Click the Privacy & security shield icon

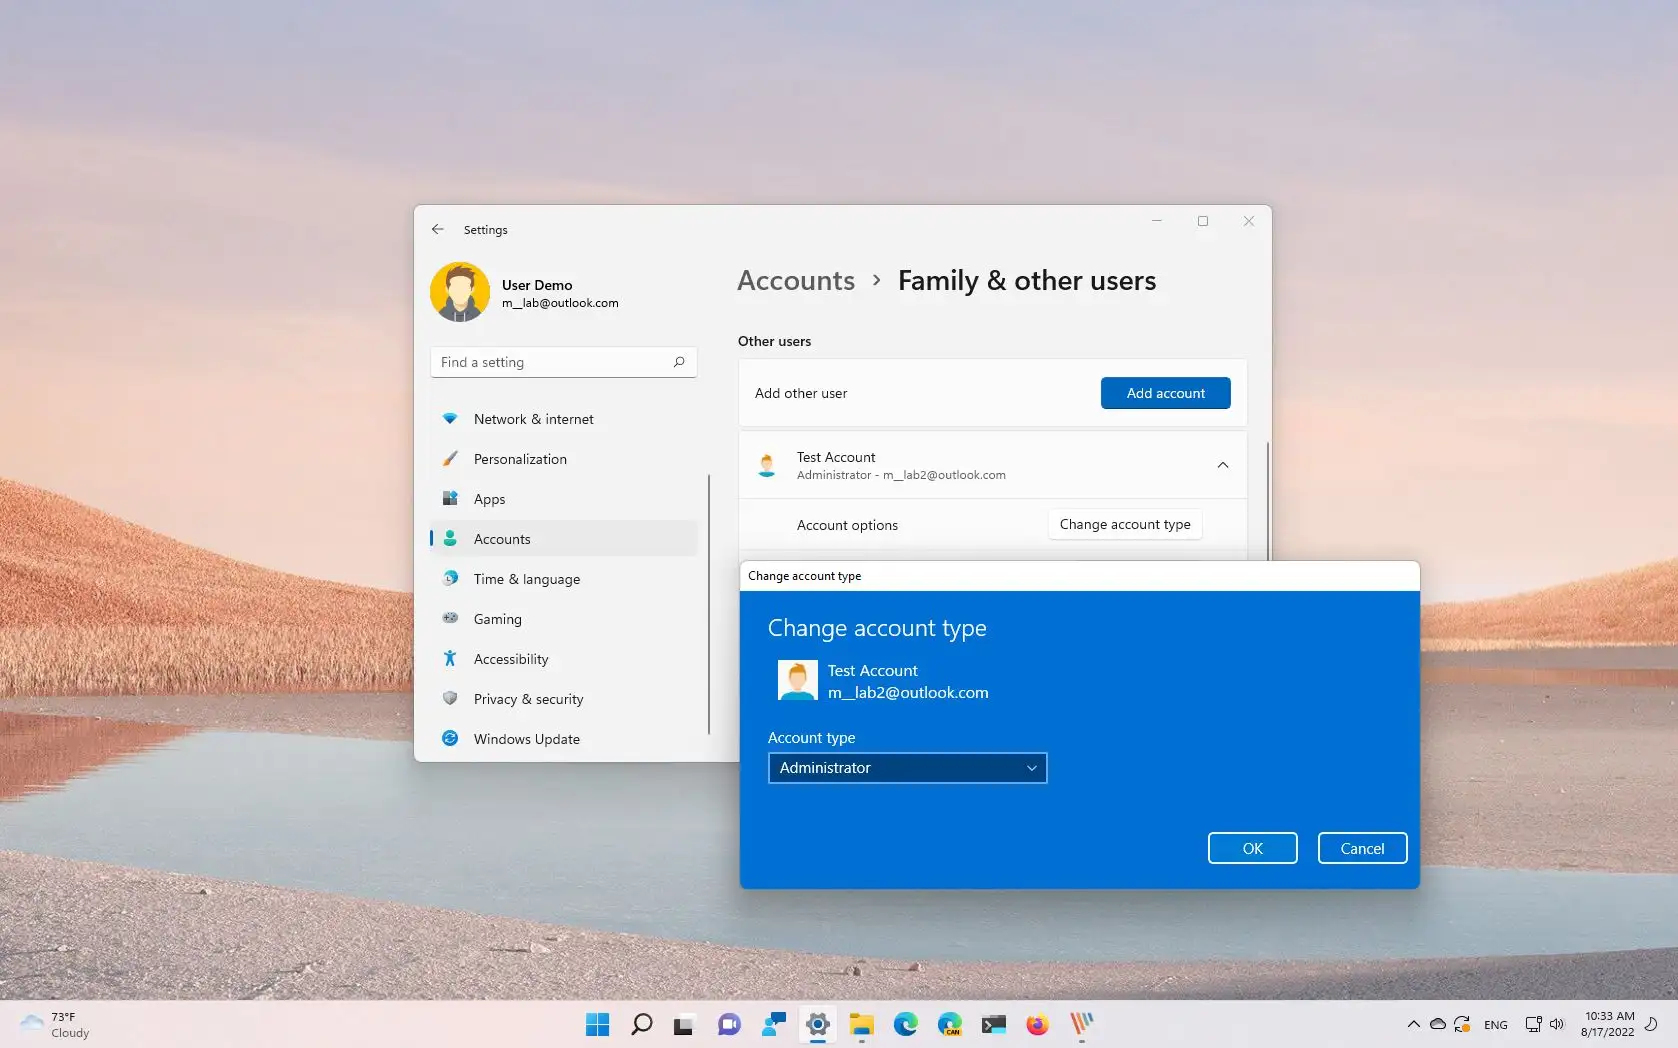pyautogui.click(x=450, y=698)
